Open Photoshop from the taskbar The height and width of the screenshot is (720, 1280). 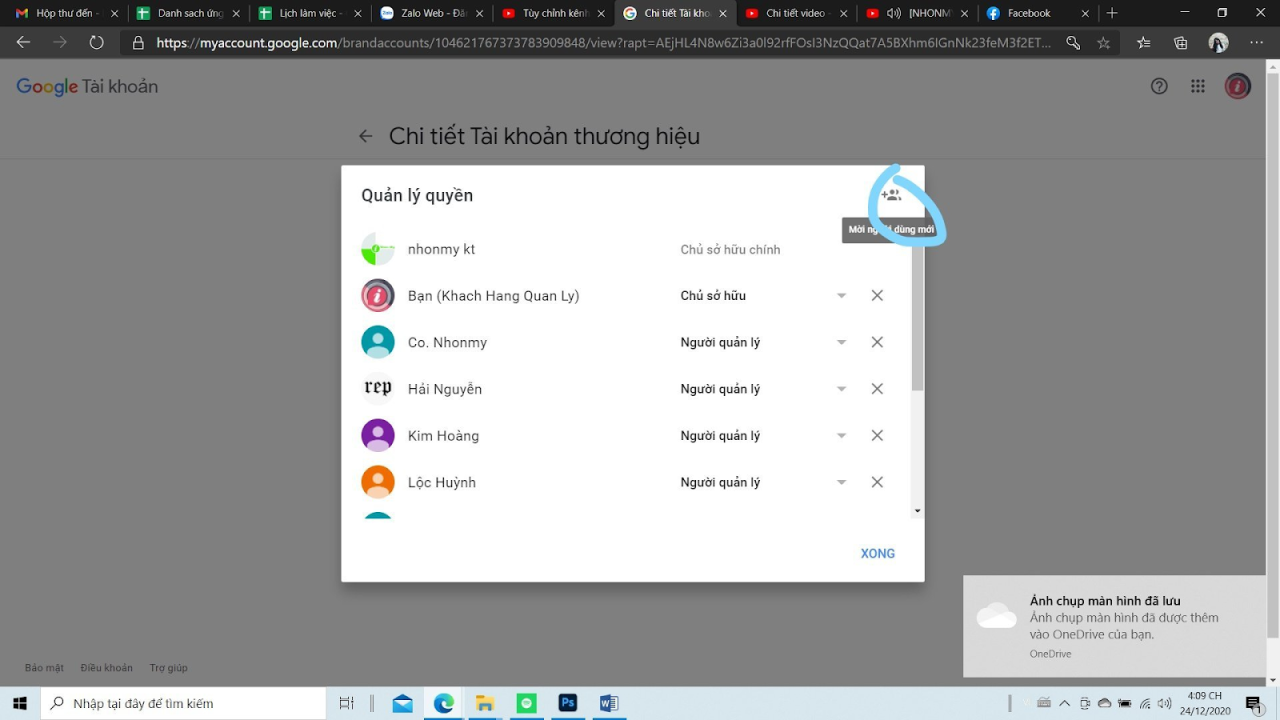tap(568, 703)
